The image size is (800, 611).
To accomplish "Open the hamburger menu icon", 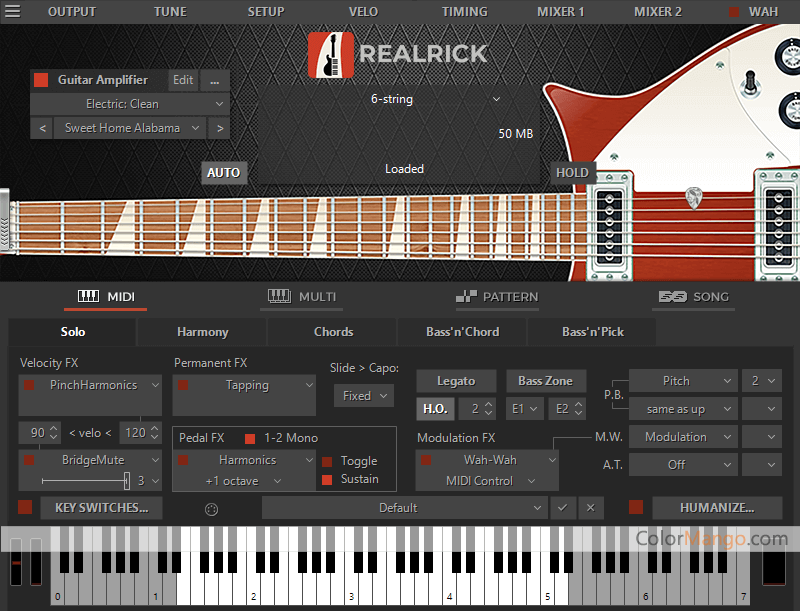I will coord(11,12).
